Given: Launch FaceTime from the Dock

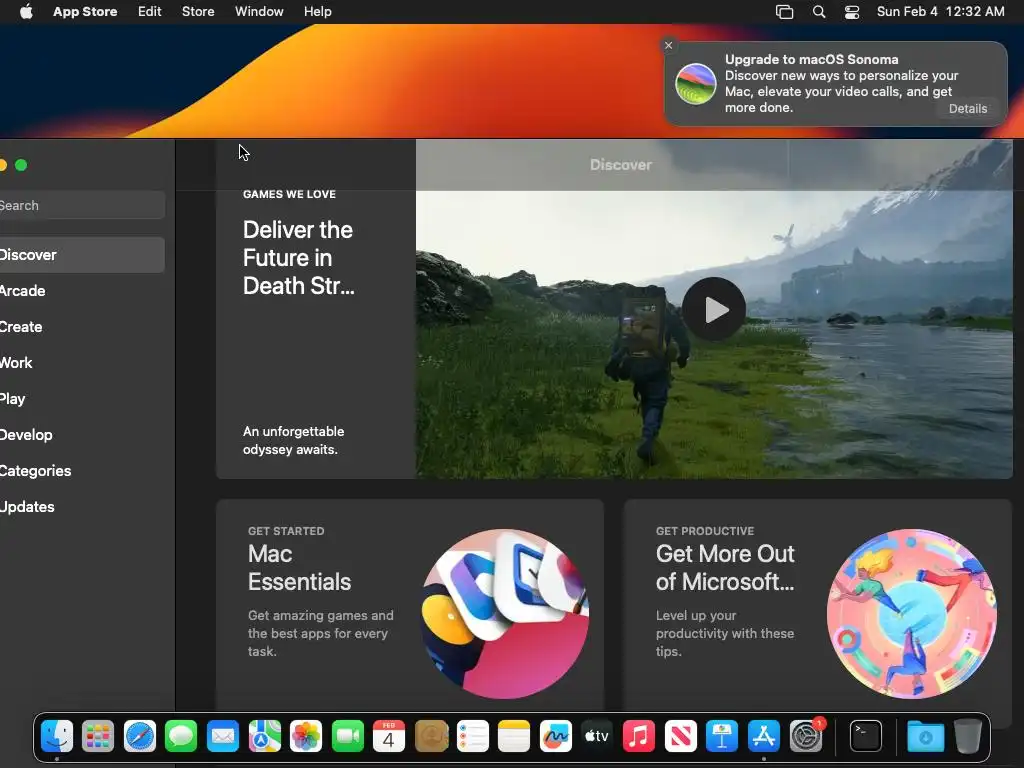Looking at the screenshot, I should pyautogui.click(x=347, y=737).
